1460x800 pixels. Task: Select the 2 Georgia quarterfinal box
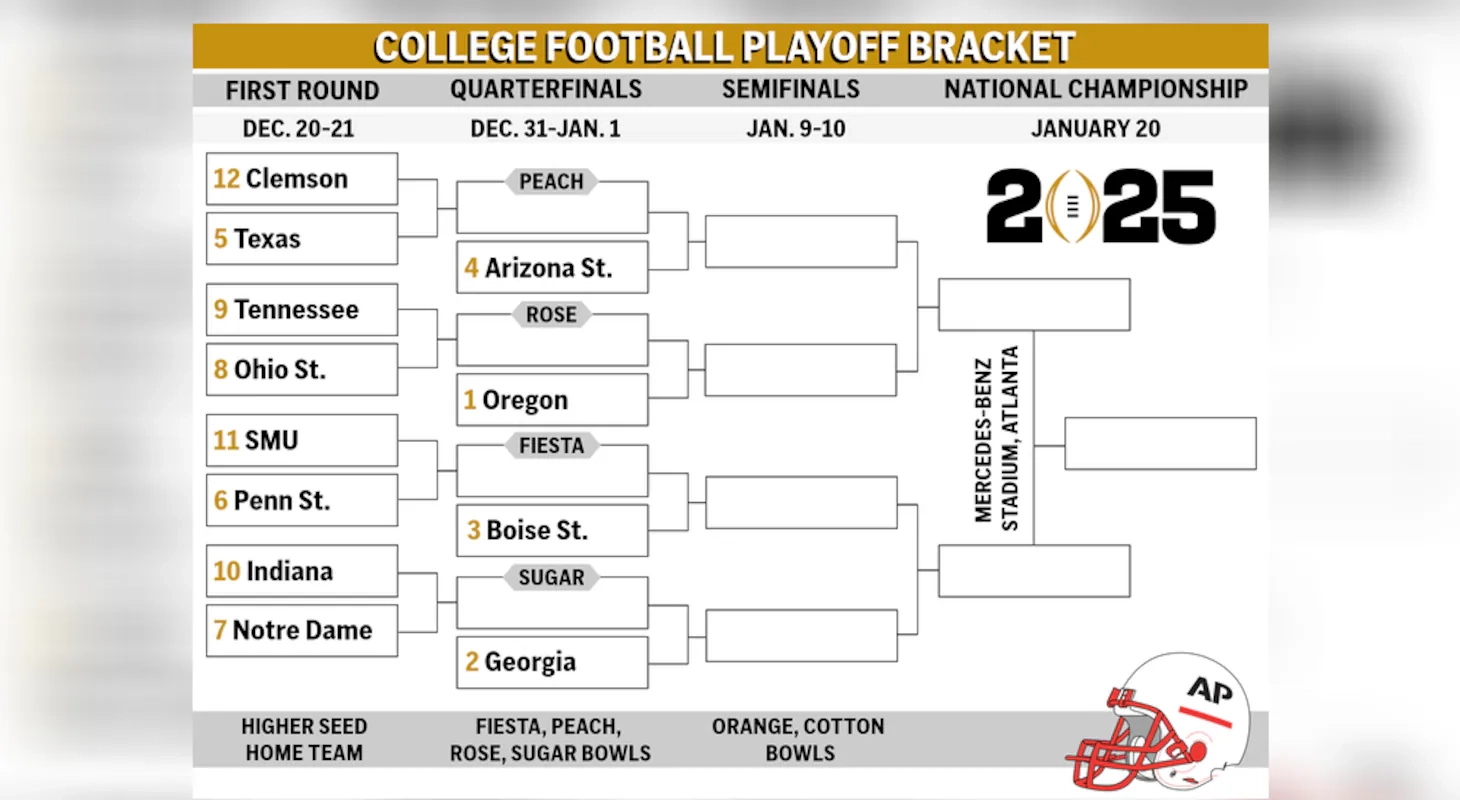[x=552, y=662]
